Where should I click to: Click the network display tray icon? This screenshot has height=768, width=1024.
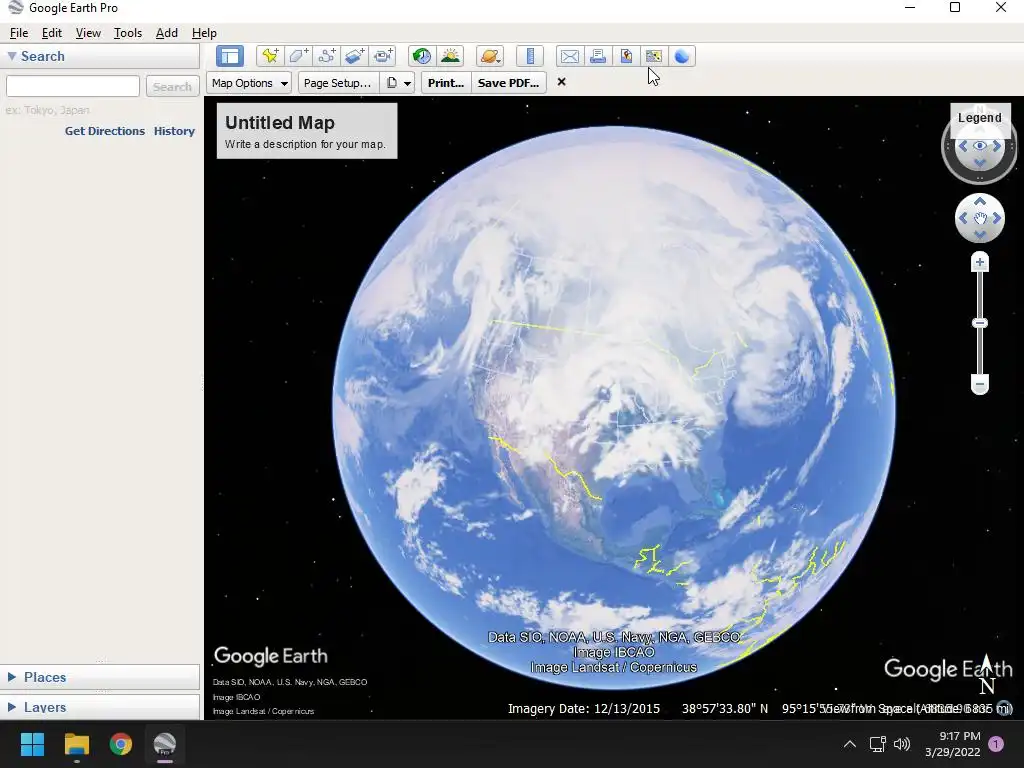tap(877, 744)
